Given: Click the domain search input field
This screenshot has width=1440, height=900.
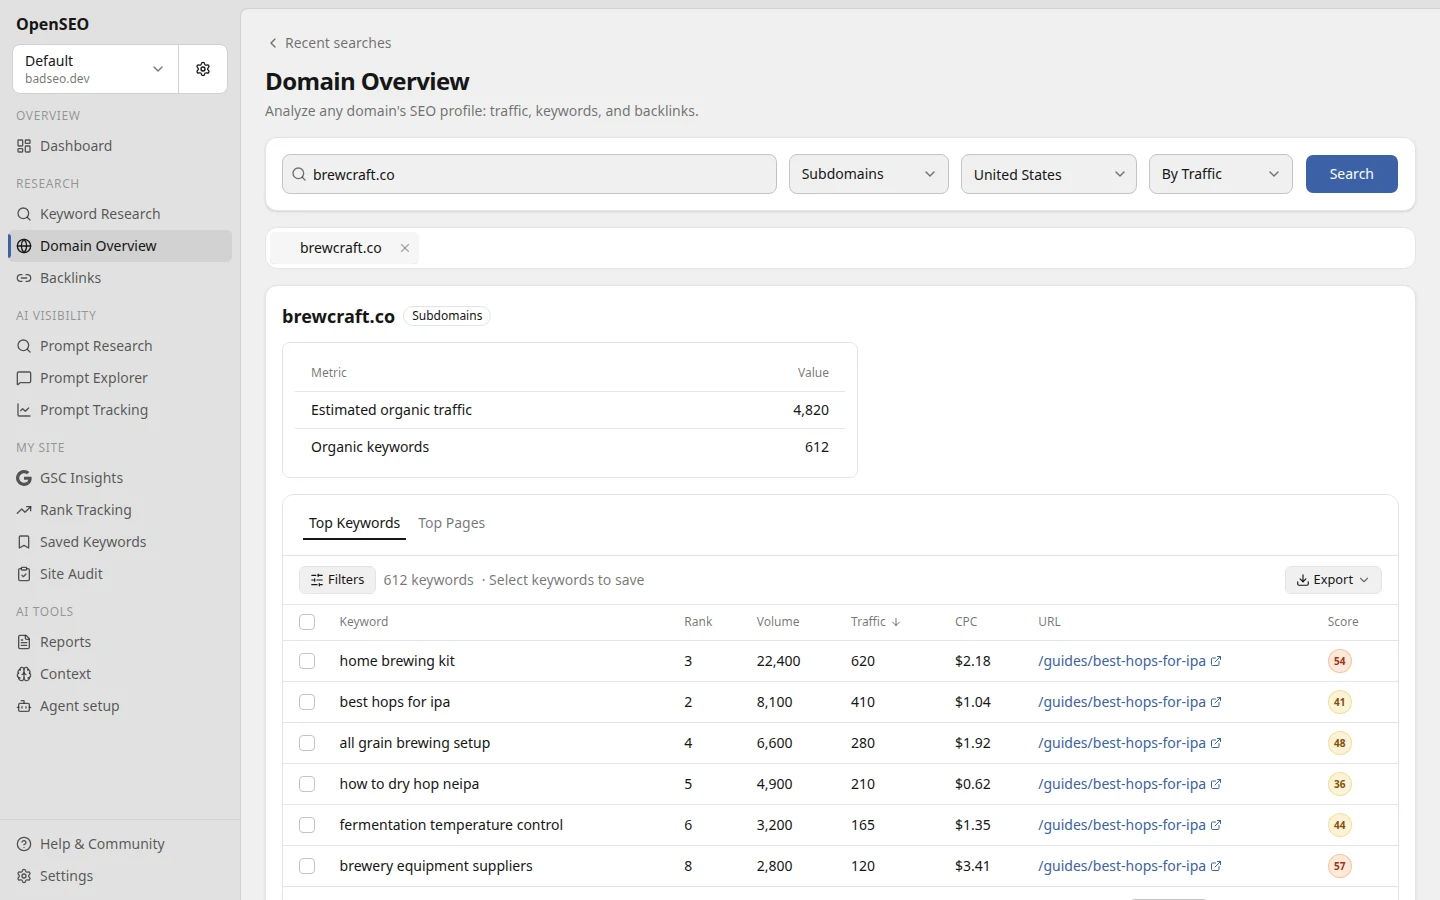Looking at the screenshot, I should coord(529,174).
